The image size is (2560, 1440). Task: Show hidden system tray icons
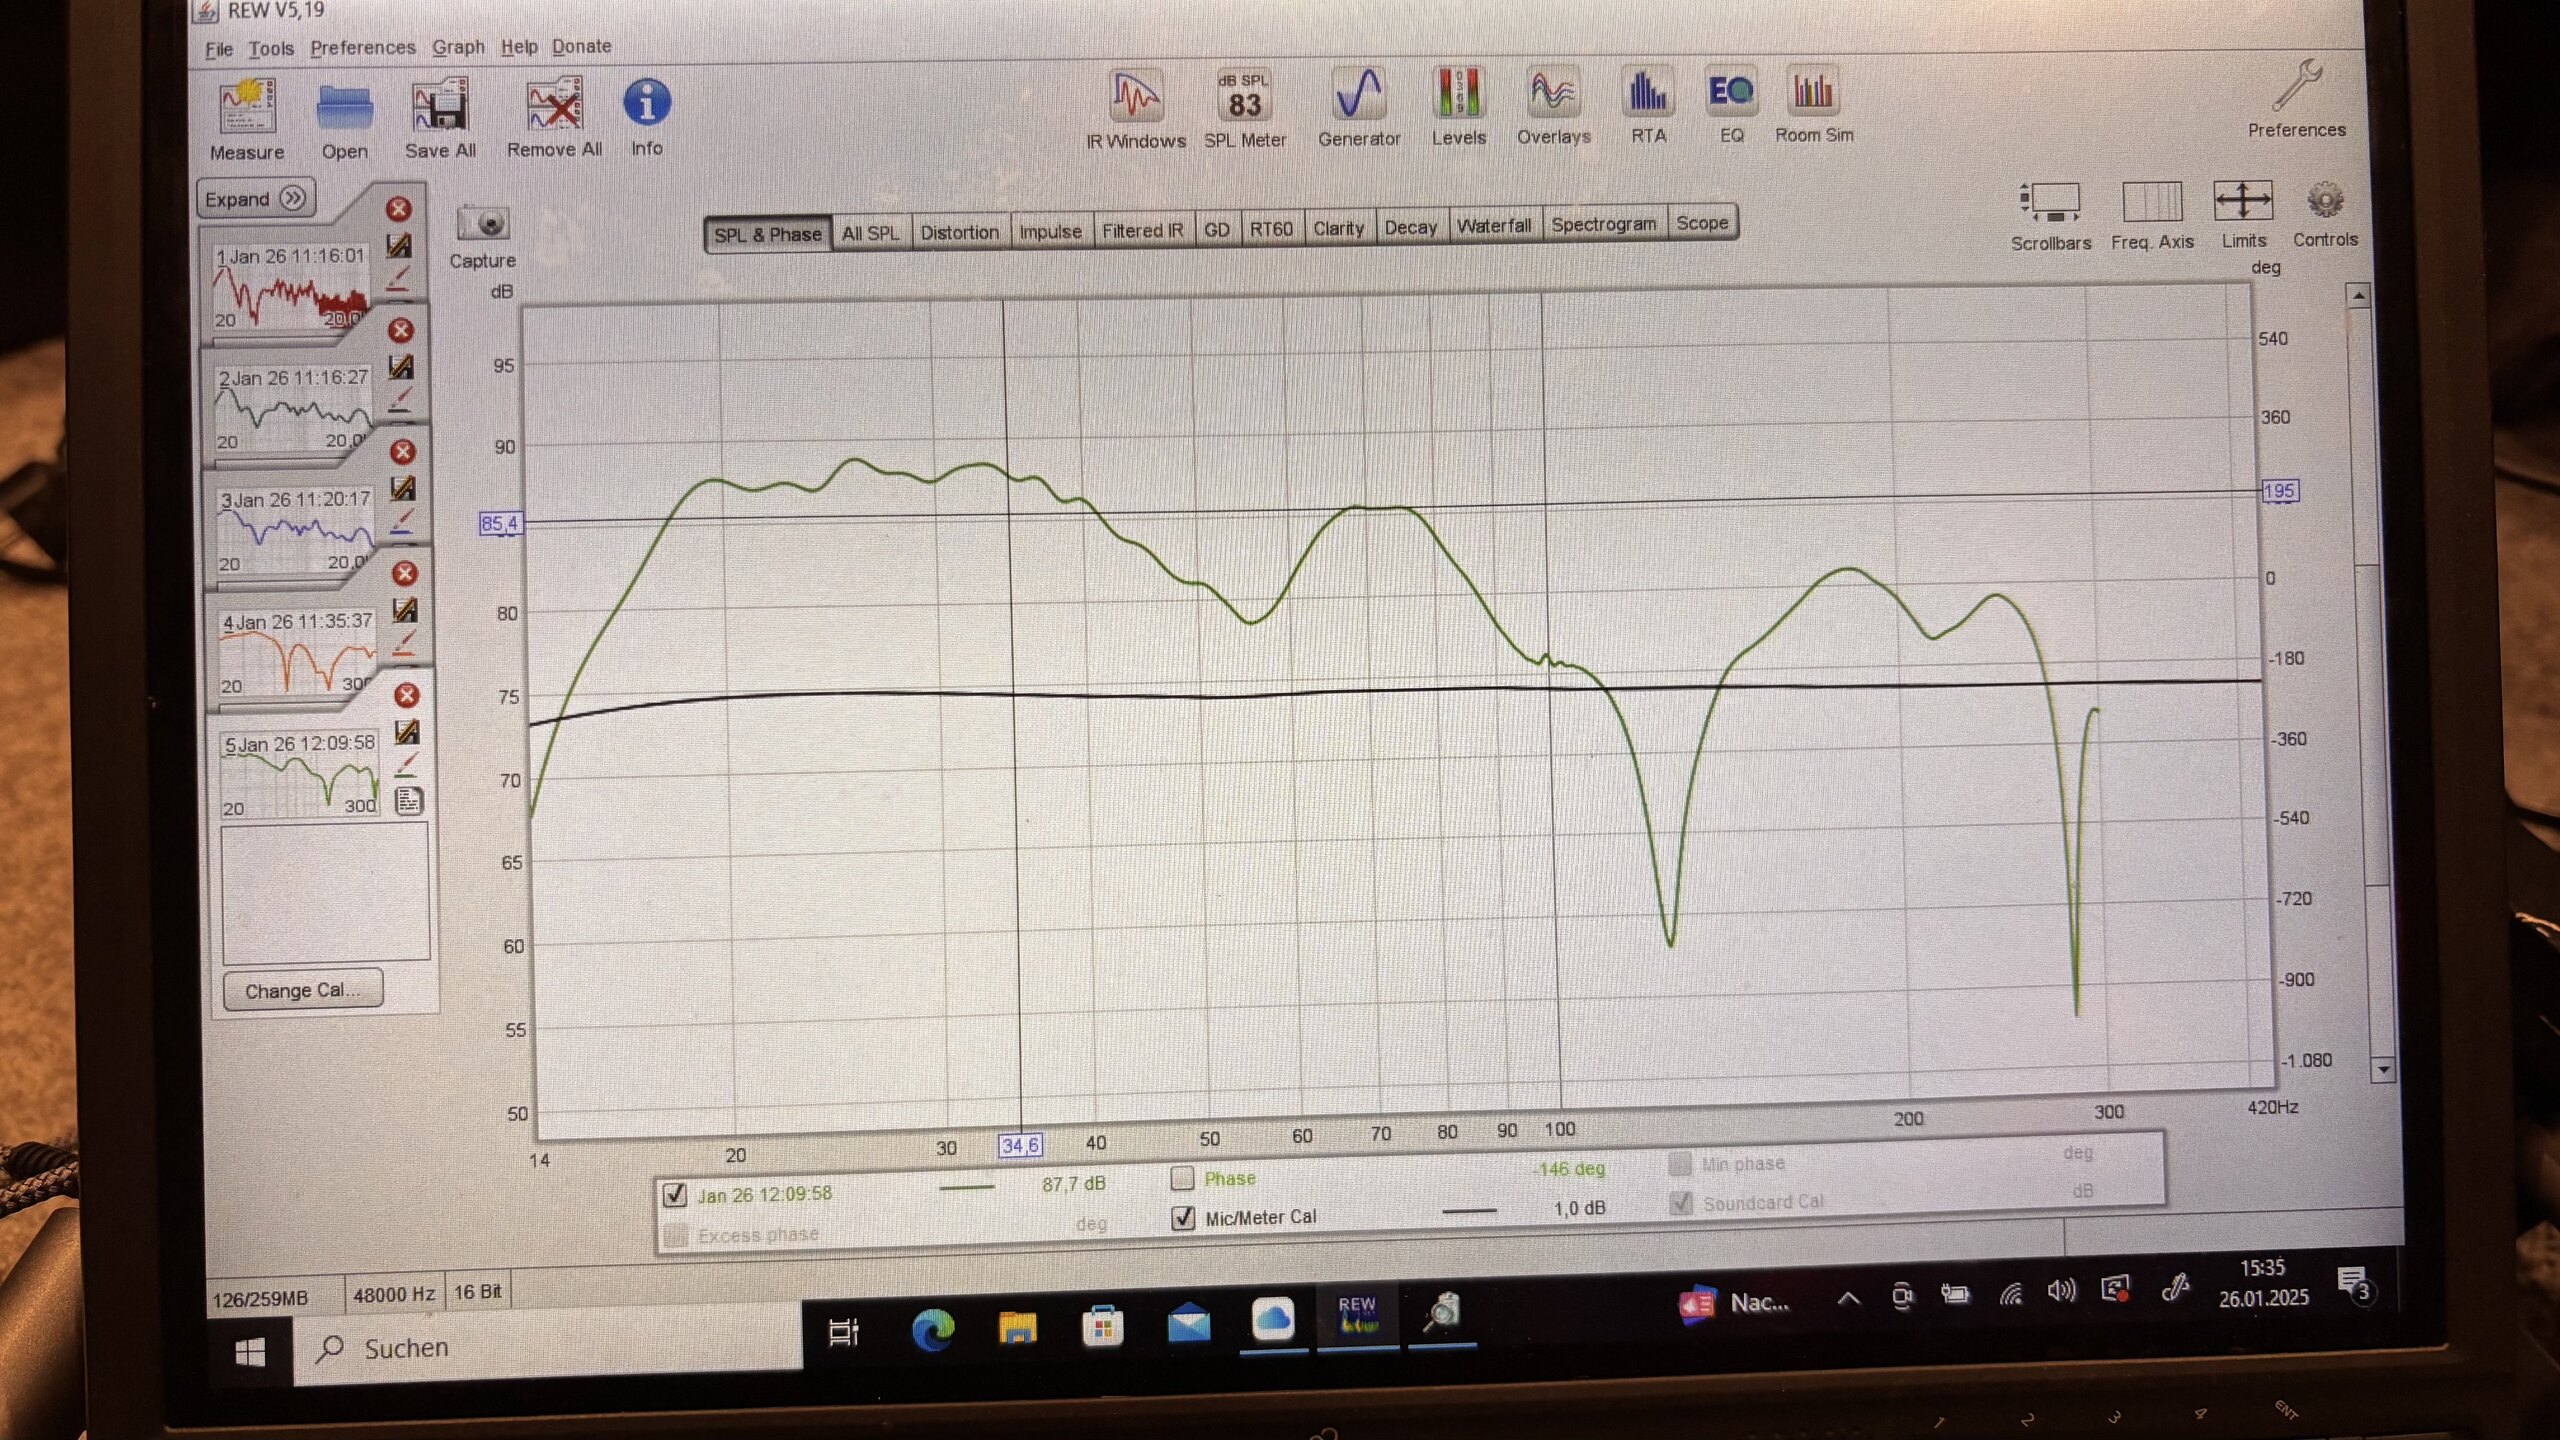coord(1848,1299)
